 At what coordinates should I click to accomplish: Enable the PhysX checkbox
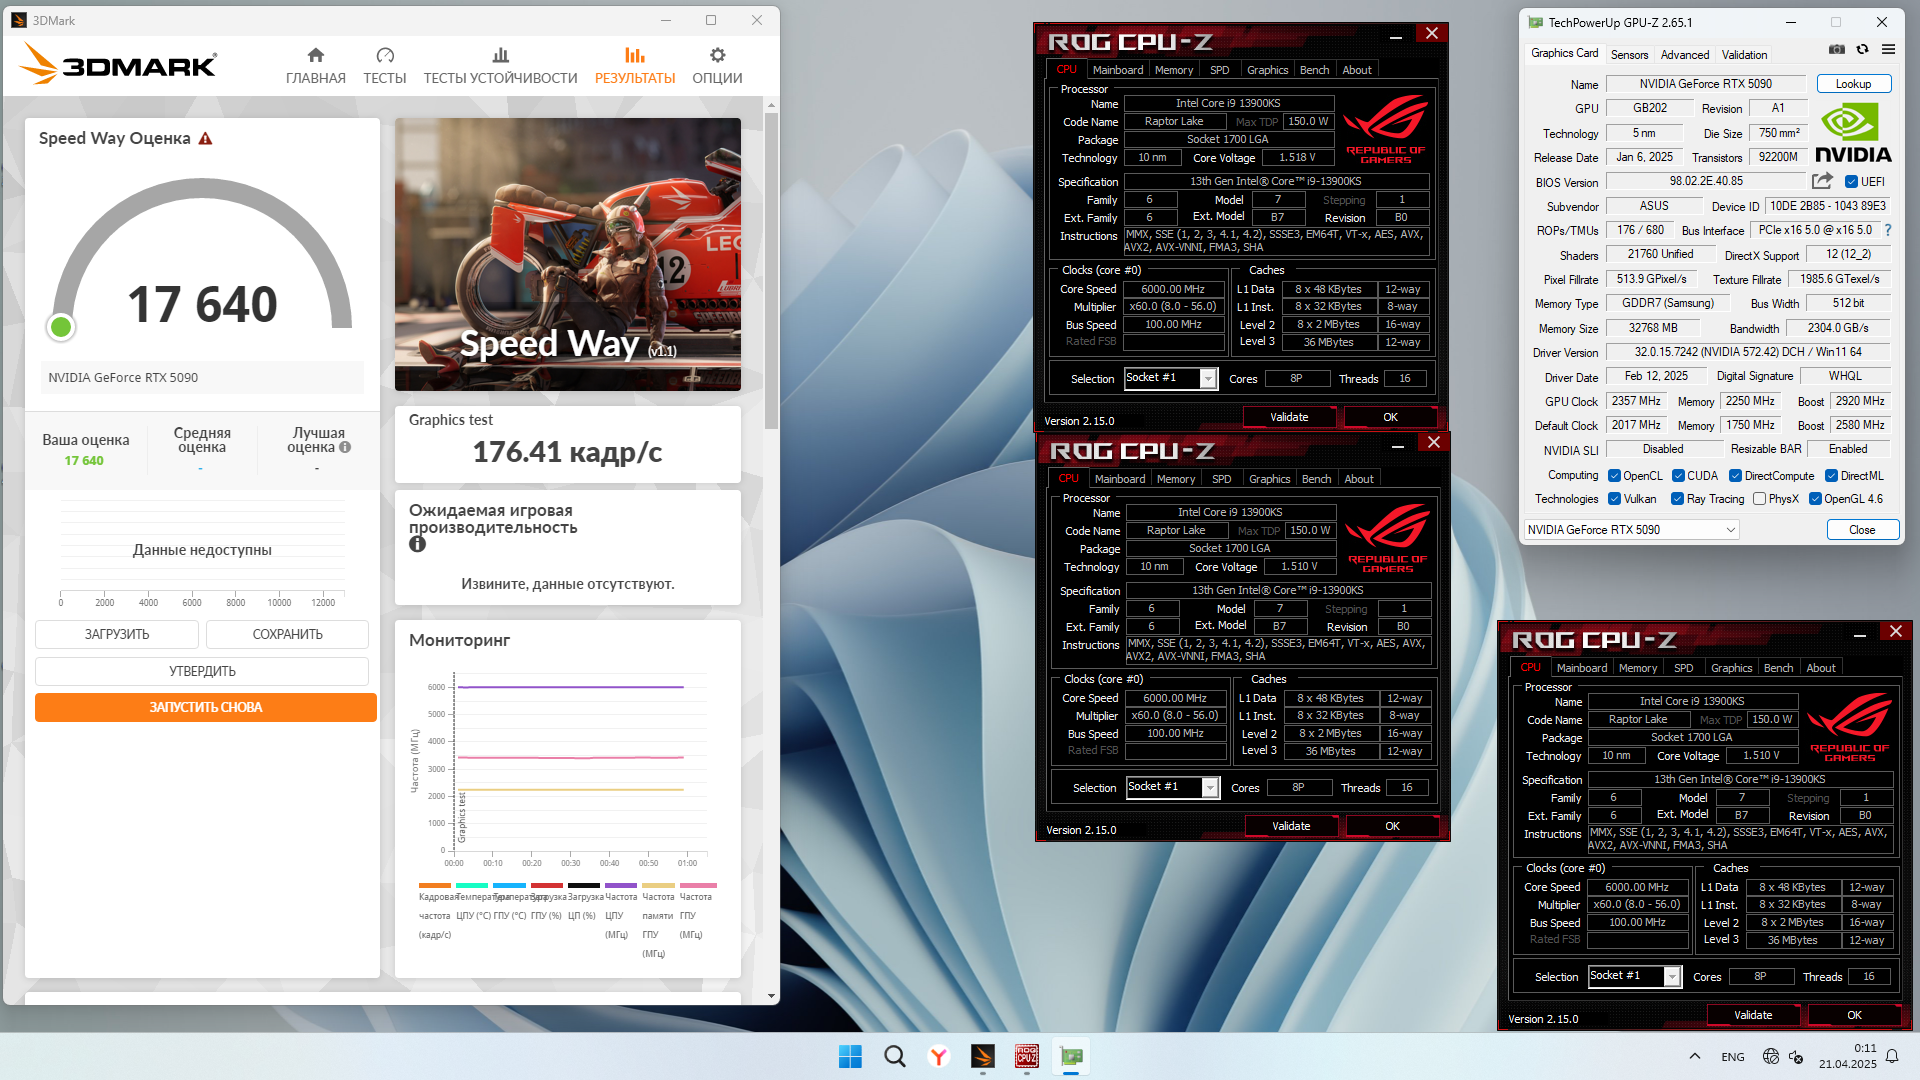pos(1759,499)
